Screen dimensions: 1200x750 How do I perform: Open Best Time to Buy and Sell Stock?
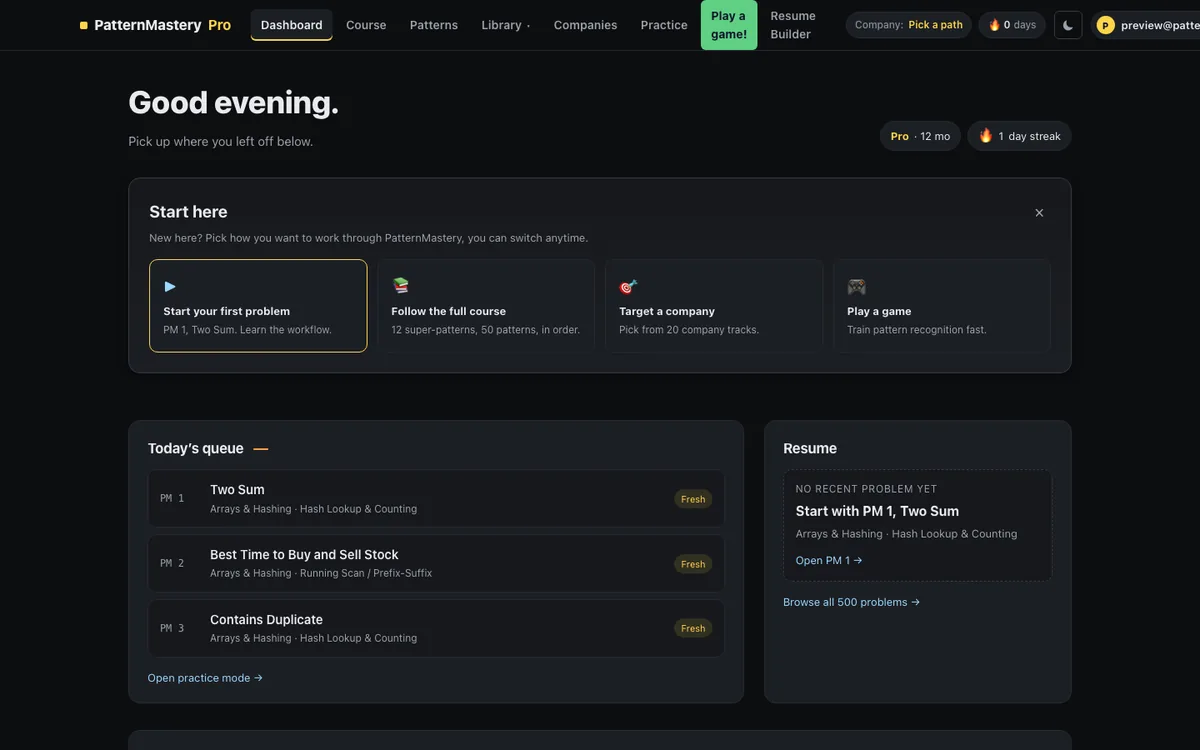pyautogui.click(x=436, y=563)
